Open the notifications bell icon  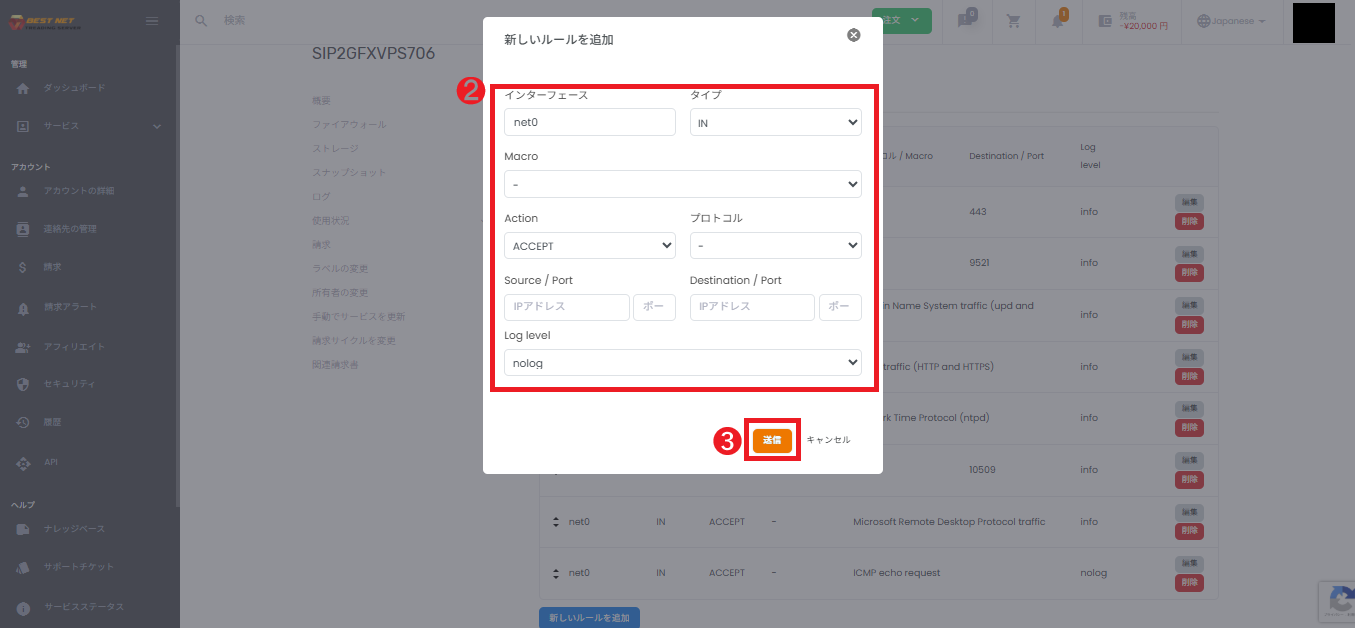pos(1058,21)
